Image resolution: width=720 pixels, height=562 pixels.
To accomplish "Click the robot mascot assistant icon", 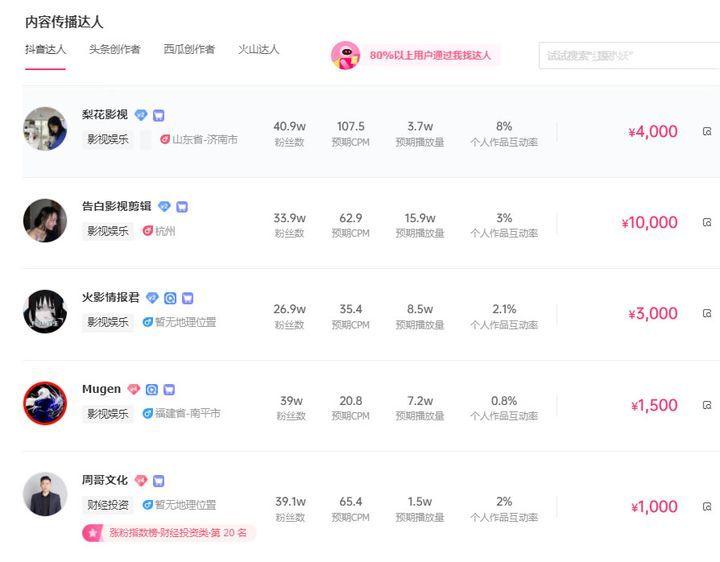I will pyautogui.click(x=345, y=55).
